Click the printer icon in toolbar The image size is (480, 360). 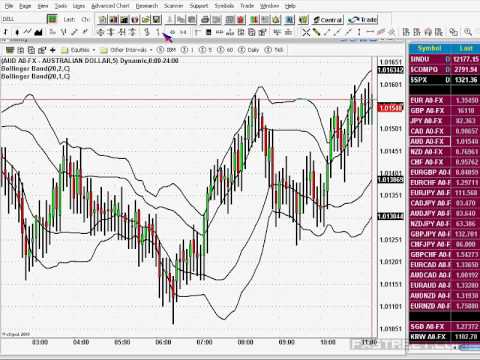click(x=205, y=20)
